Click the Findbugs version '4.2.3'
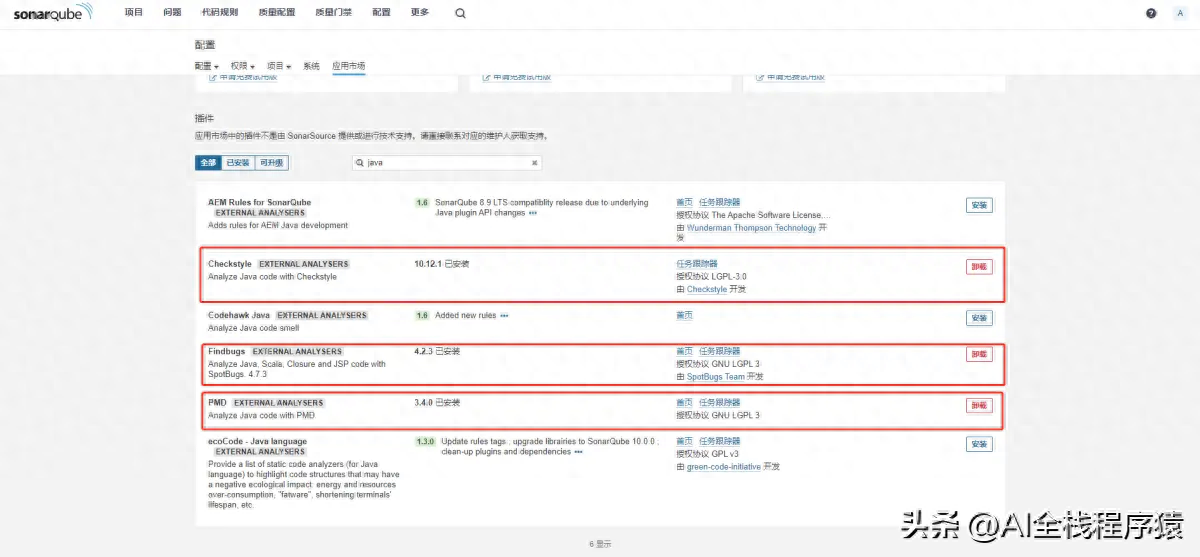The image size is (1200, 557). (x=424, y=351)
